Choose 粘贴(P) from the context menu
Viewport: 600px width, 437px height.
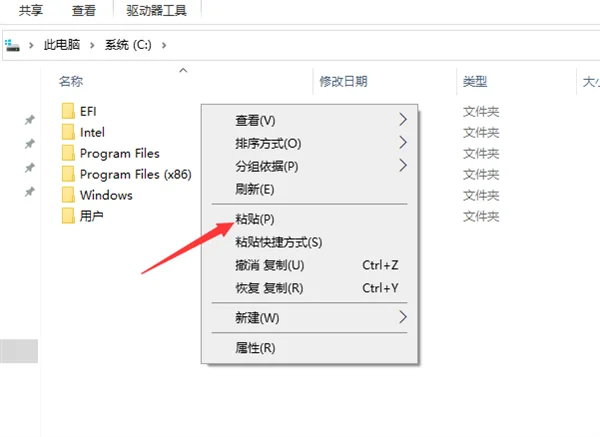tap(310, 219)
